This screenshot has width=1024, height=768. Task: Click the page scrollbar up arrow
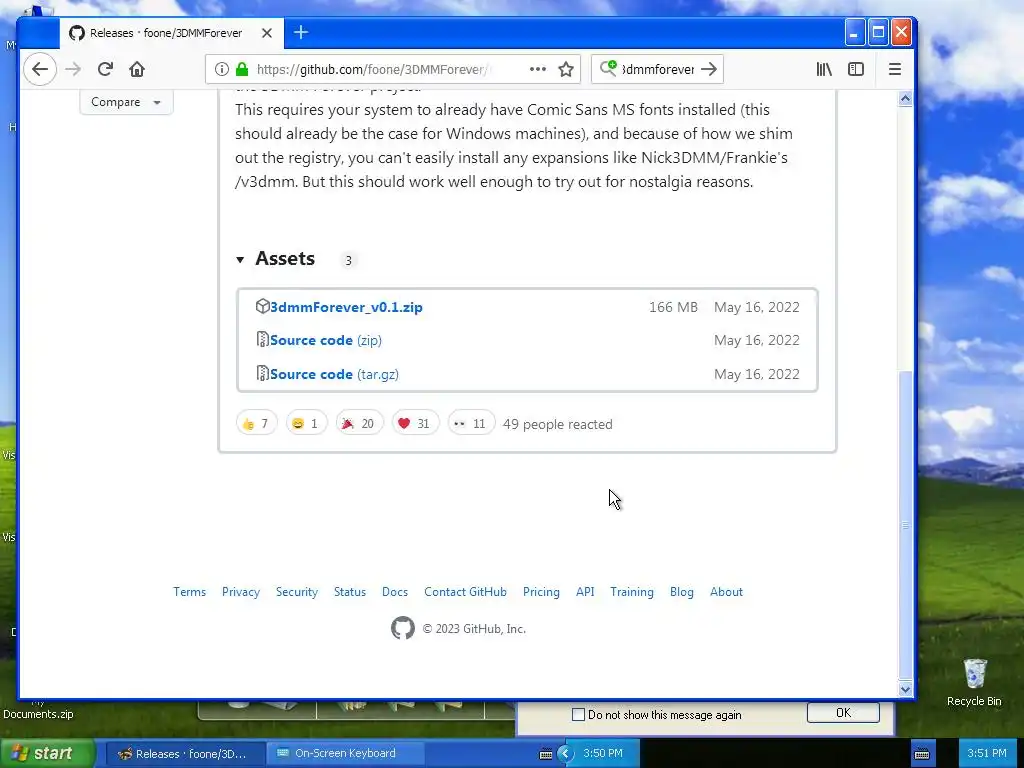tap(905, 99)
